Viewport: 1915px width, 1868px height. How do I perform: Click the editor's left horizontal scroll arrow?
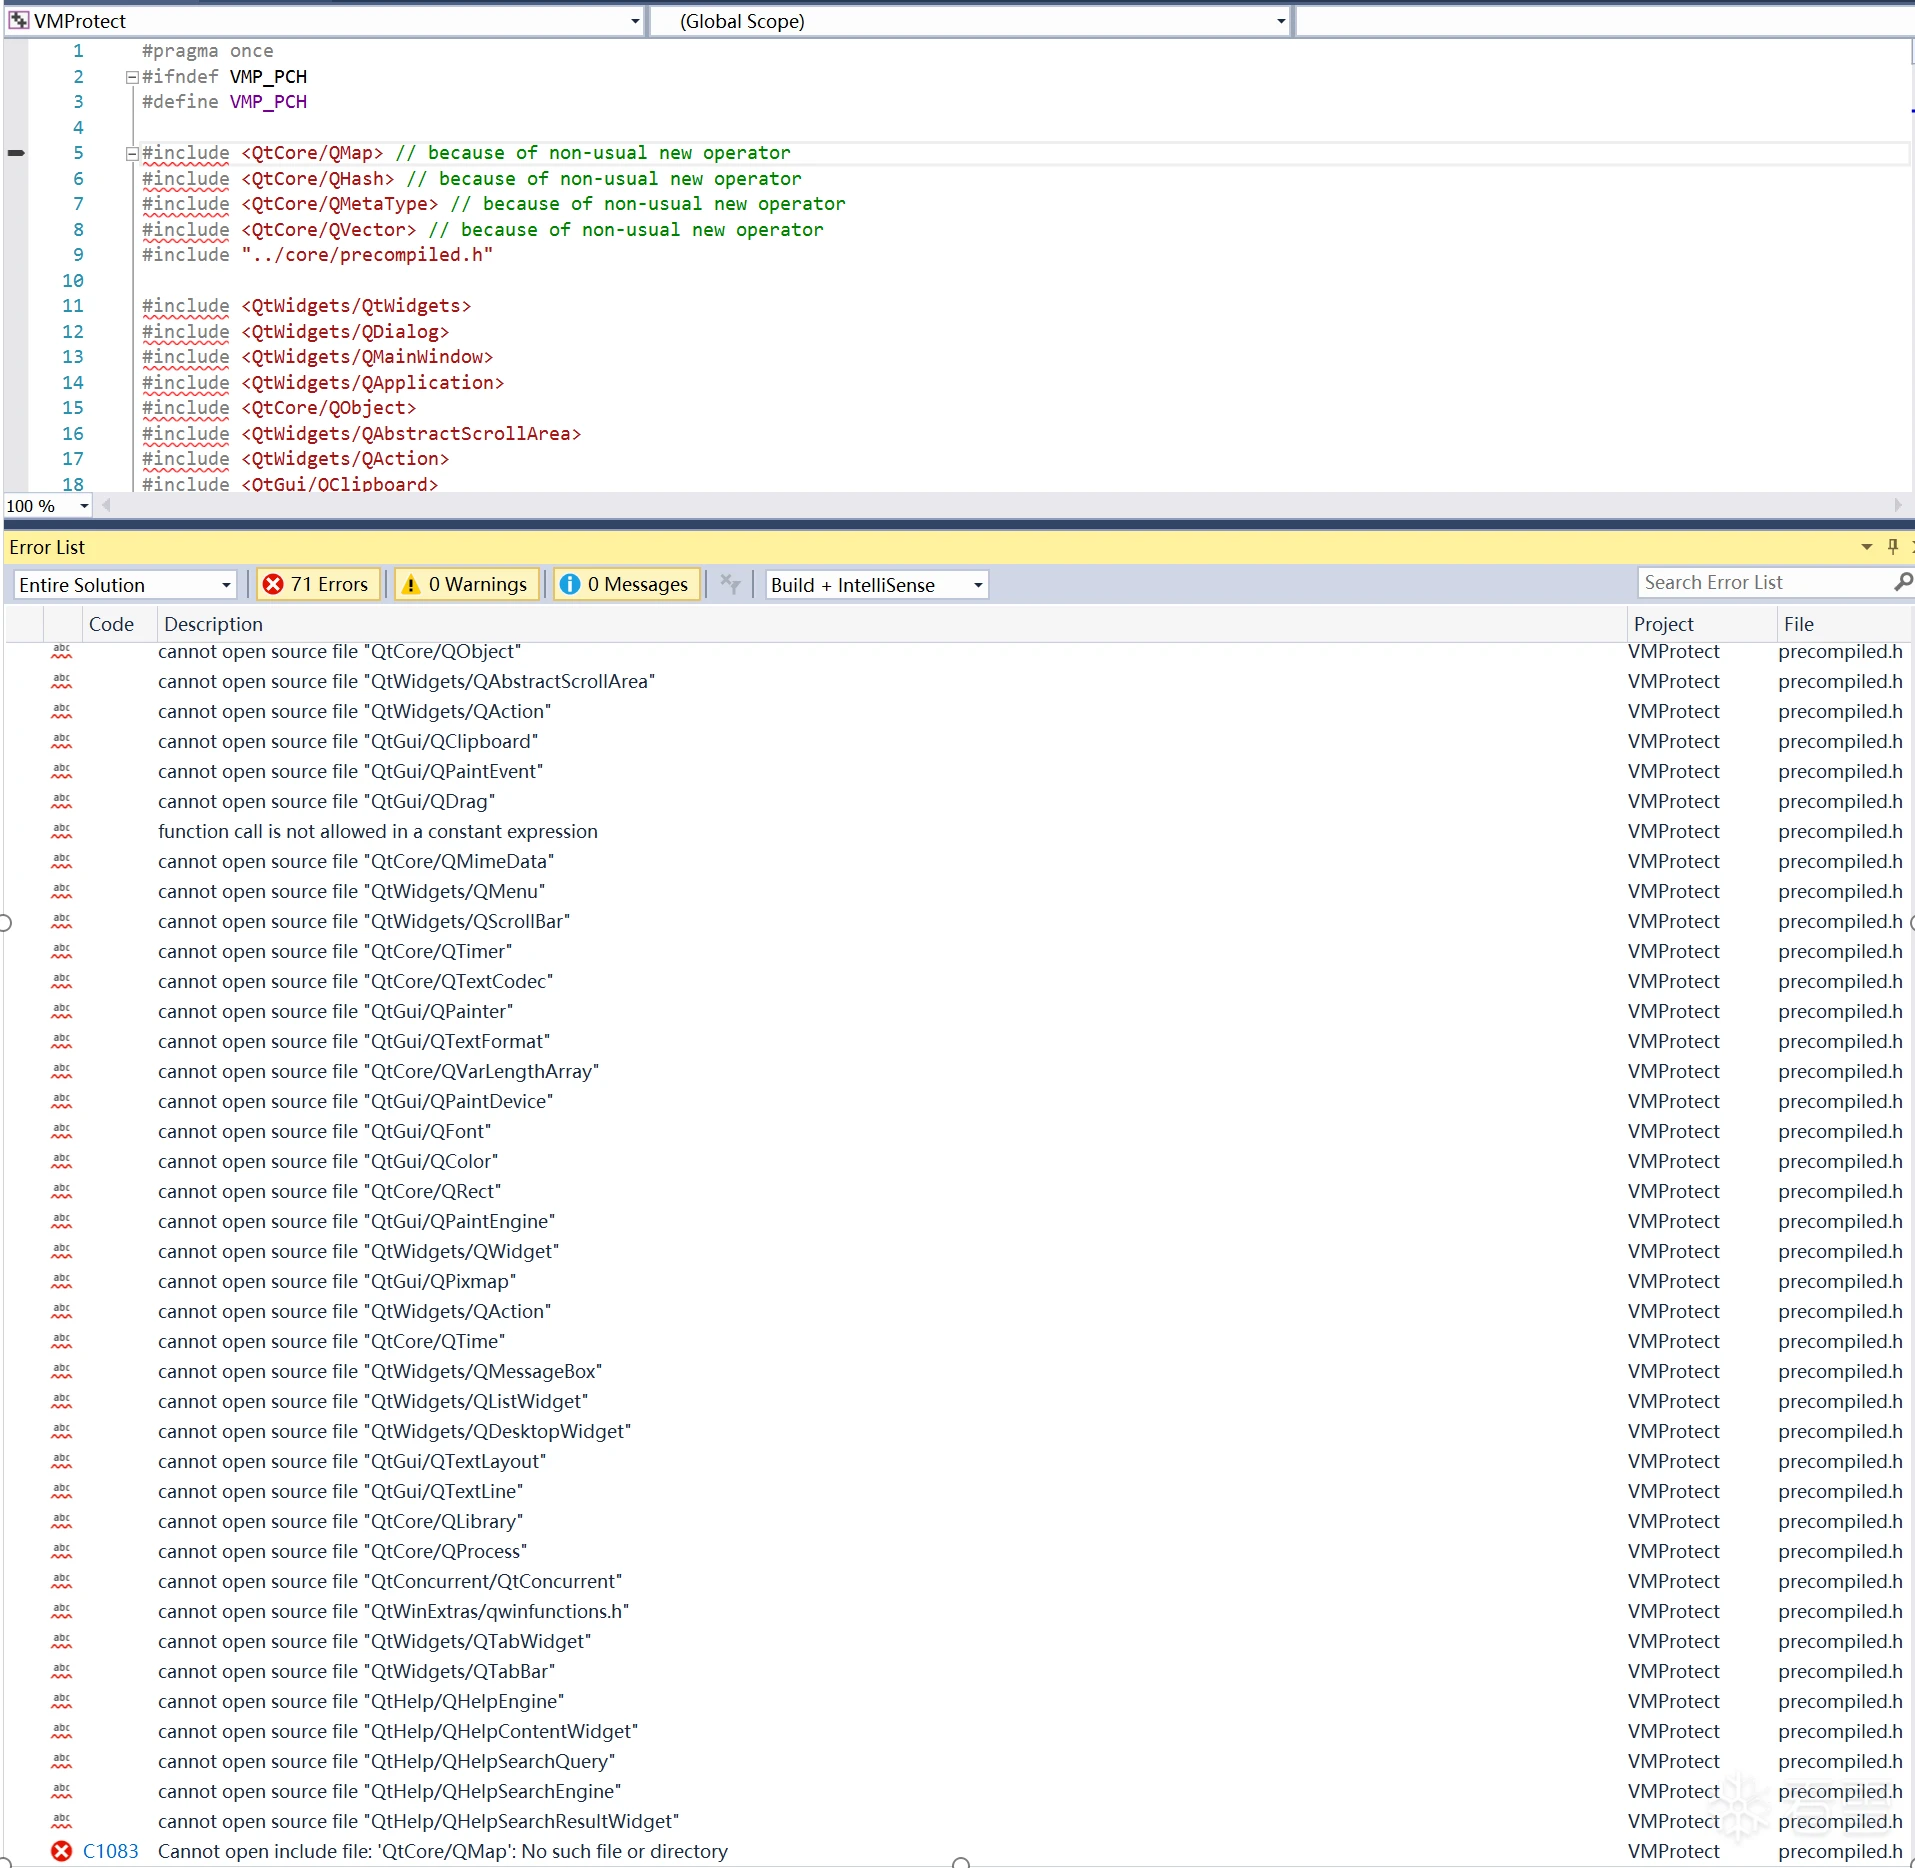(106, 505)
